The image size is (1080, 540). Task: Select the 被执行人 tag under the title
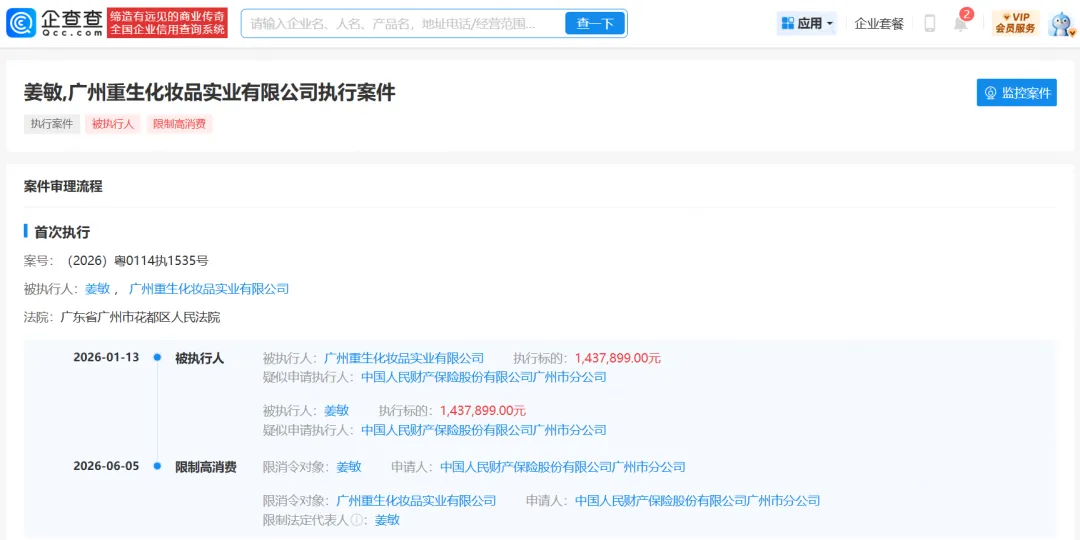(113, 124)
